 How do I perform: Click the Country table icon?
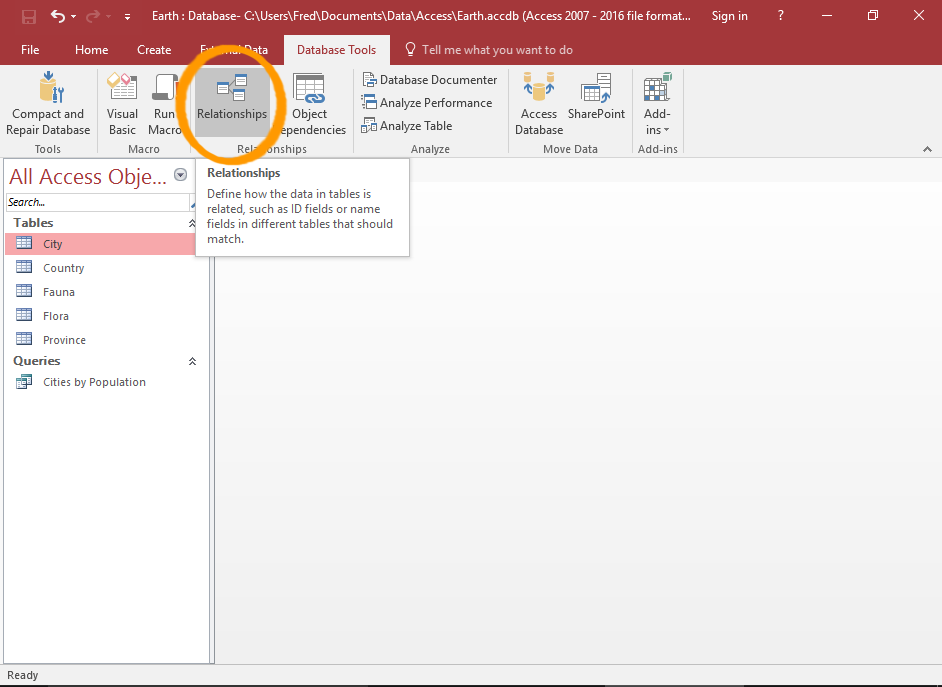pos(24,267)
